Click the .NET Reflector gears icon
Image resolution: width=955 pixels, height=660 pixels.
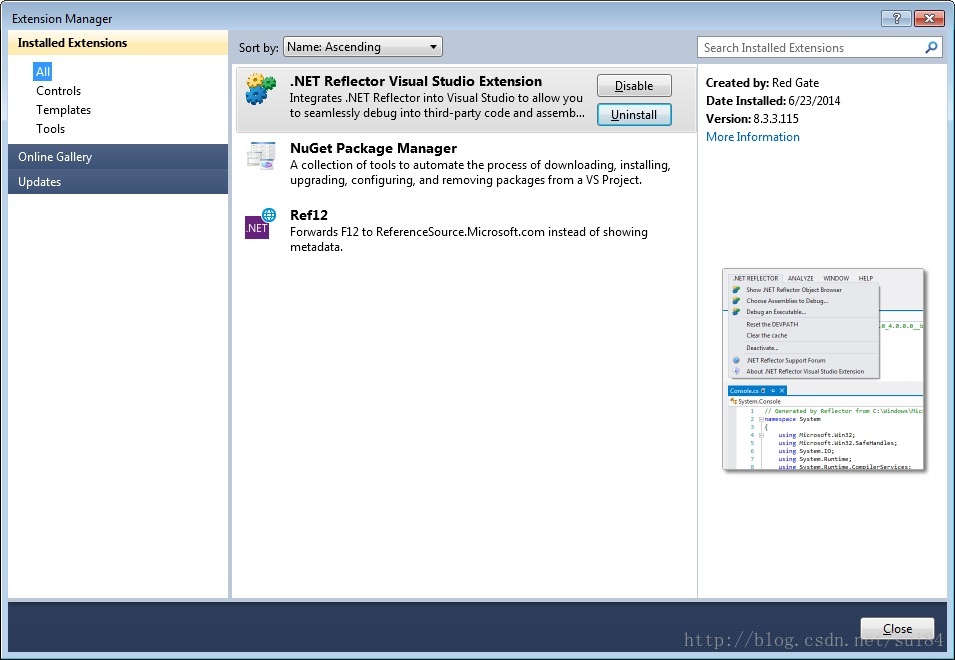click(x=261, y=90)
